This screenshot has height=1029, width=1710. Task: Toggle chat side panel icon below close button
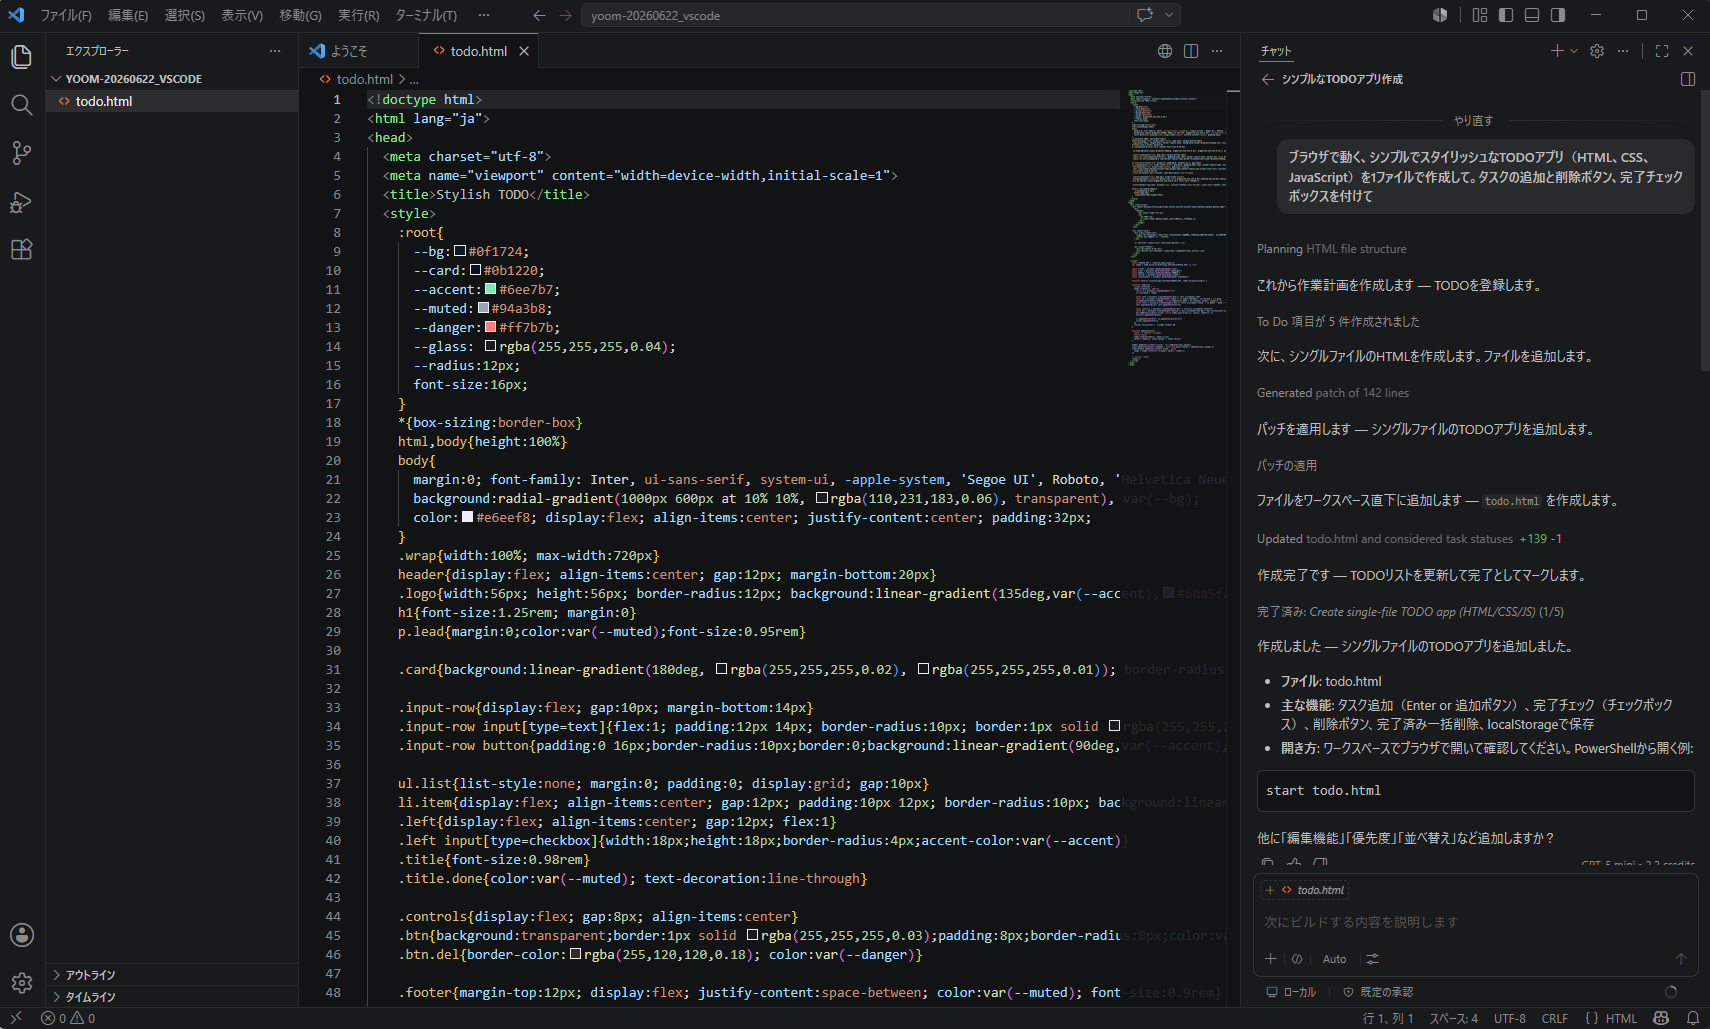1688,79
